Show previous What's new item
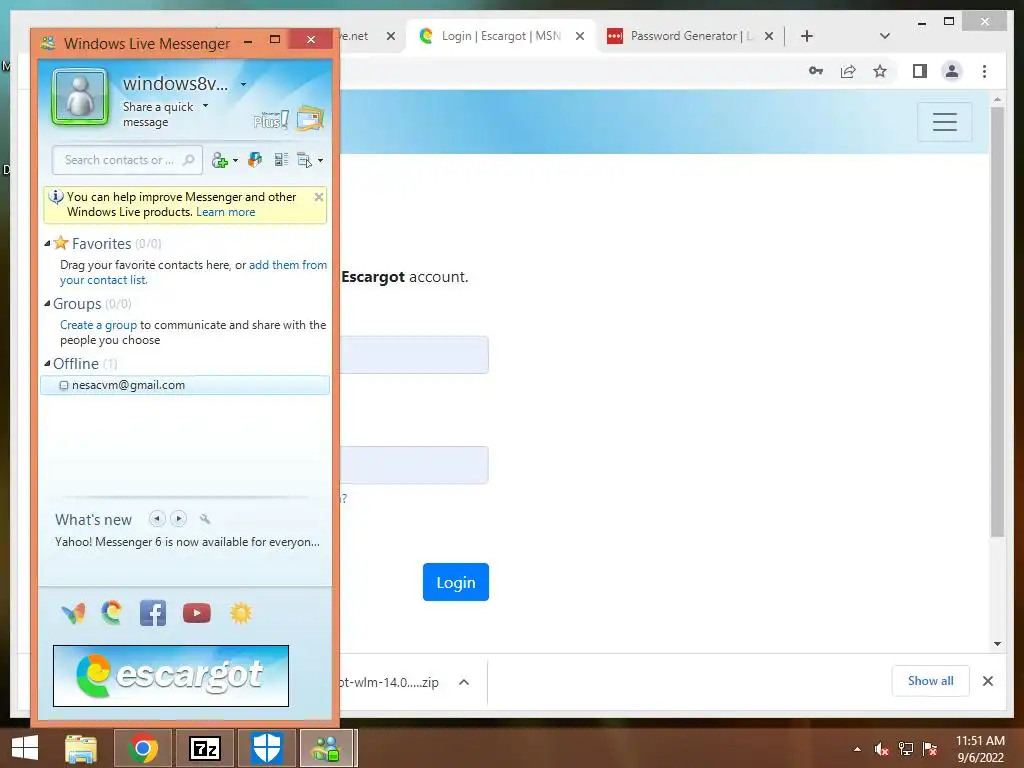This screenshot has width=1024, height=768. (157, 519)
